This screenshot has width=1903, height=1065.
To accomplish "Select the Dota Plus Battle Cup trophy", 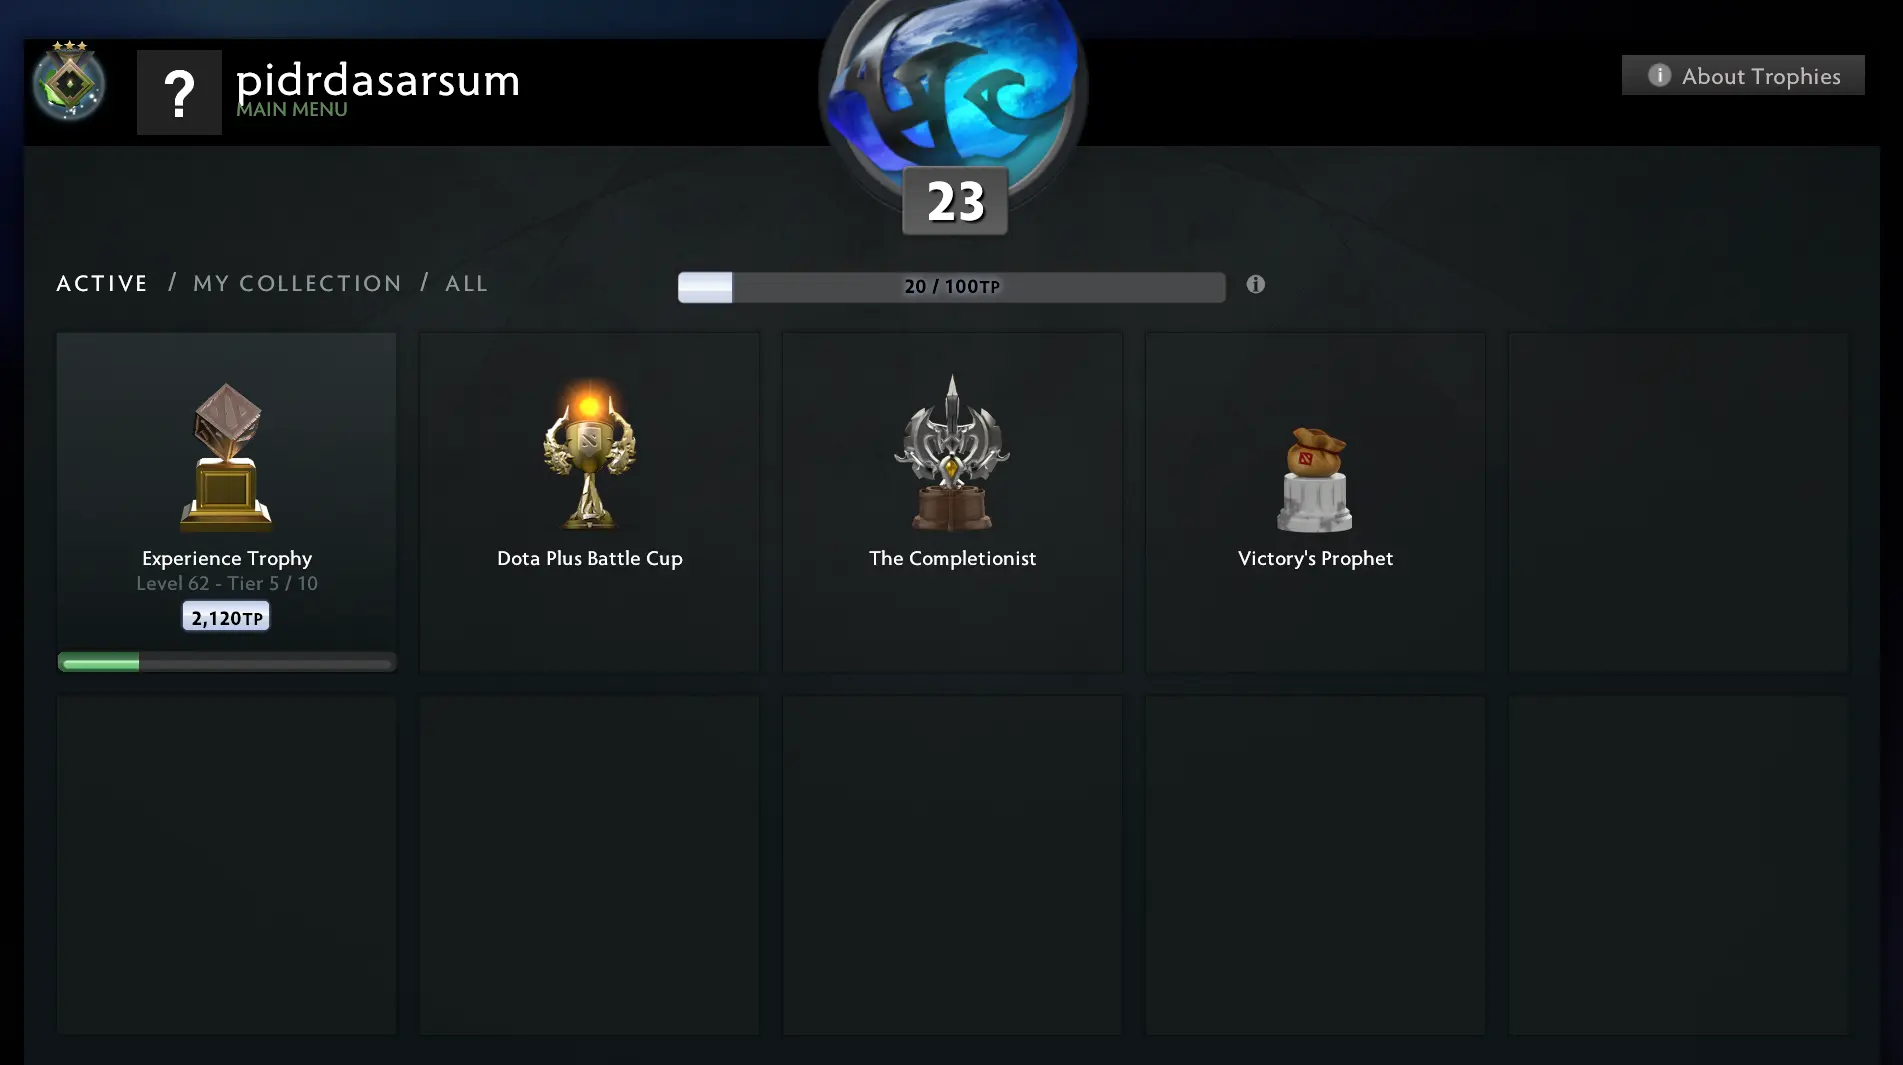I will tap(589, 454).
